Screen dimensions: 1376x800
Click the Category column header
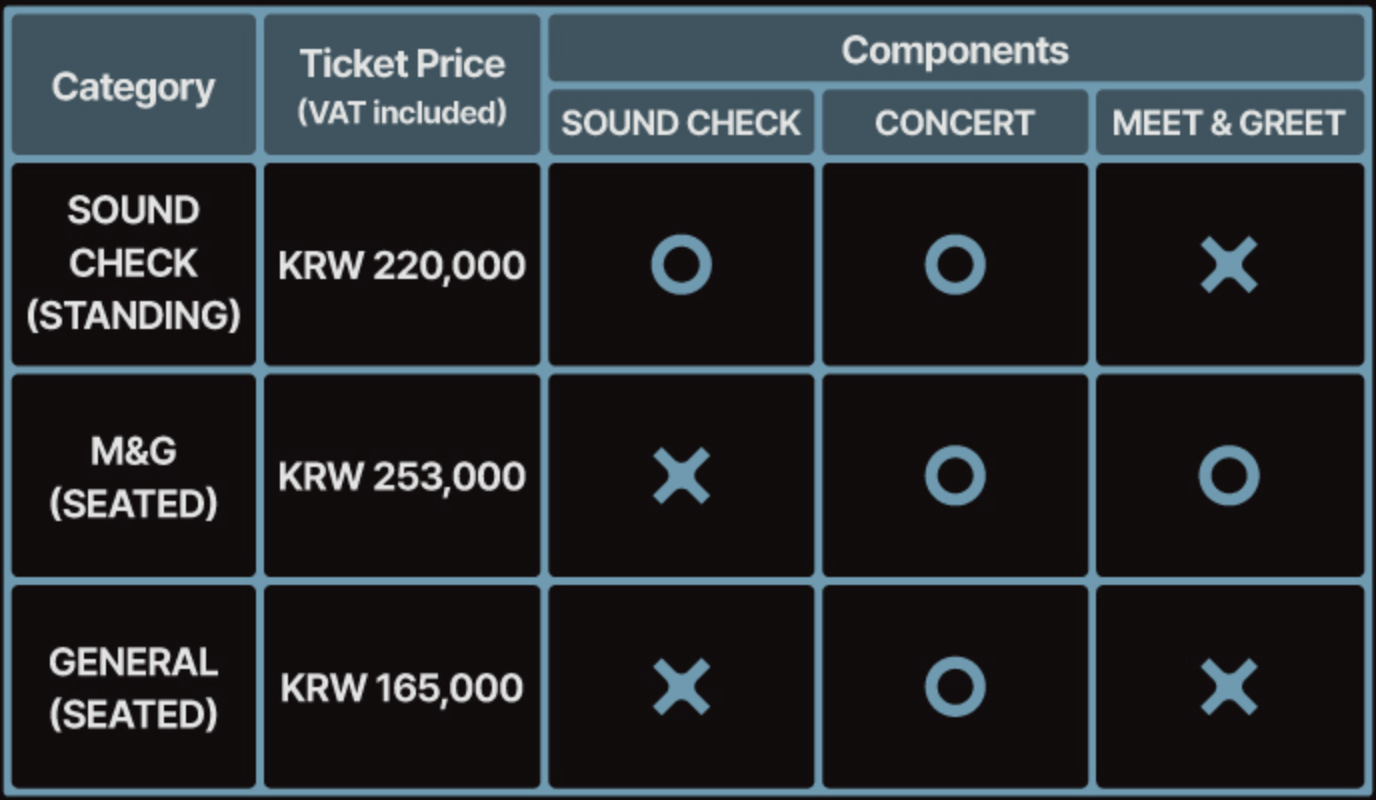click(x=133, y=87)
